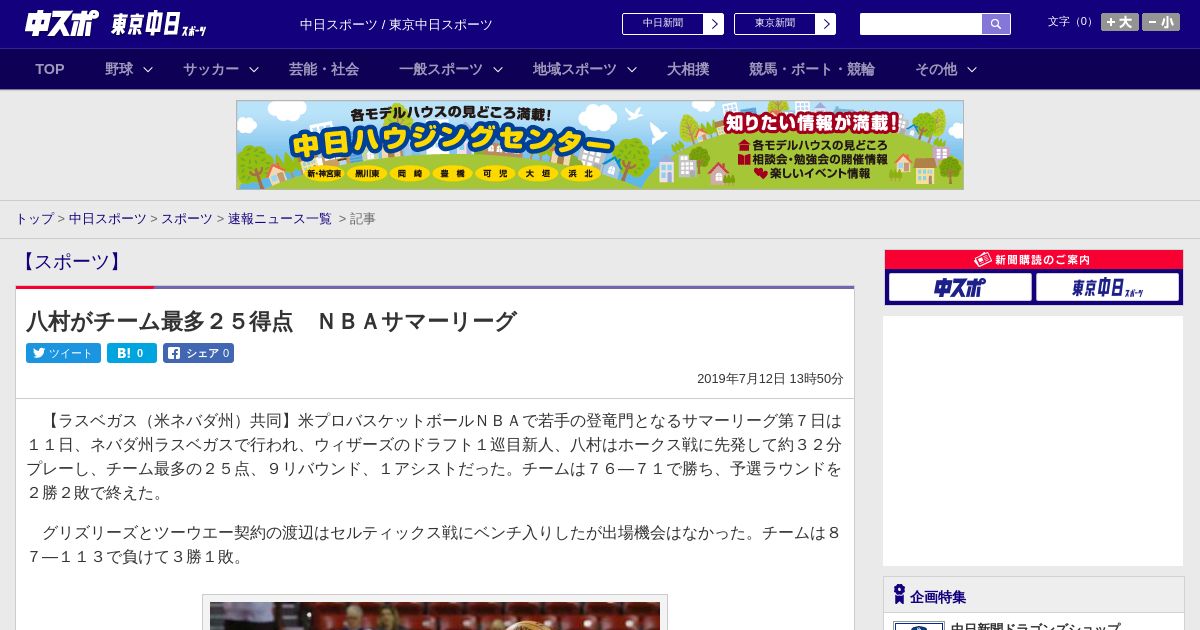
Task: Click the 中日ハウジングセンター banner ad
Action: (x=600, y=145)
